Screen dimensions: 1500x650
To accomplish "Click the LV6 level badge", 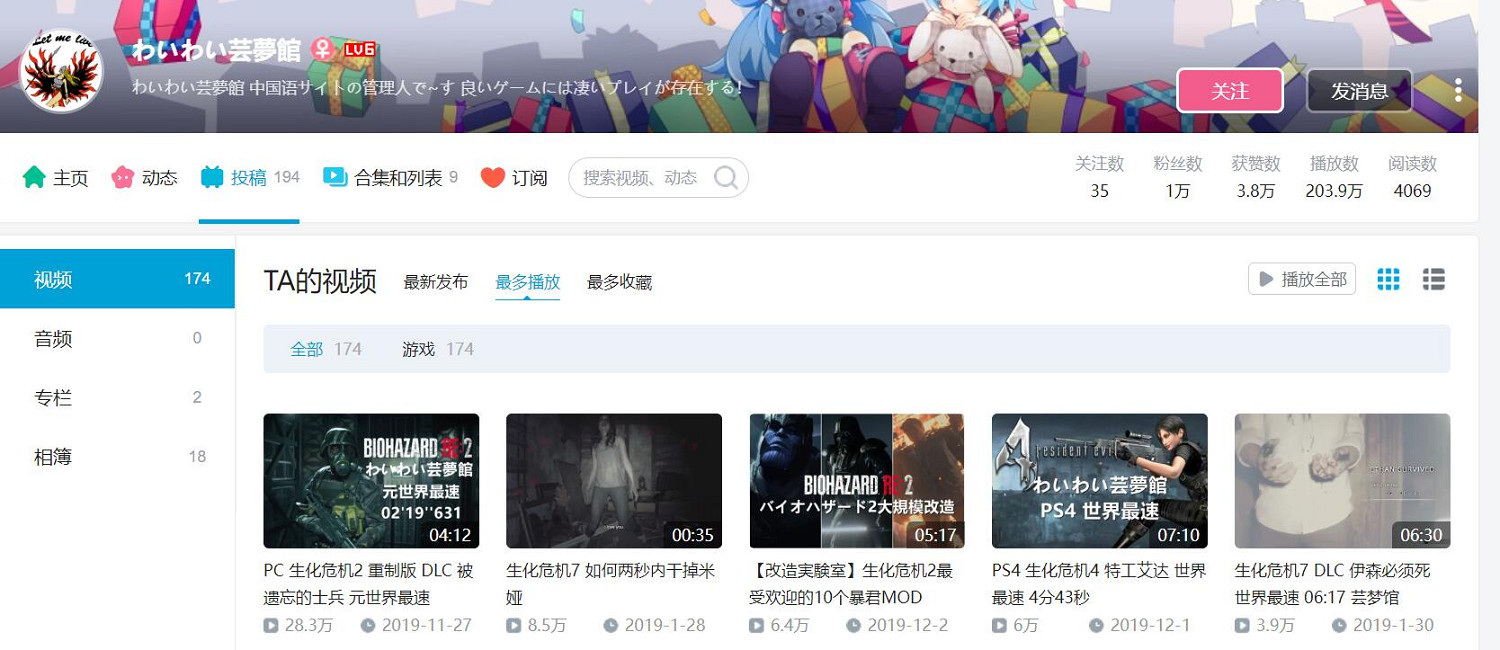I will pos(360,50).
